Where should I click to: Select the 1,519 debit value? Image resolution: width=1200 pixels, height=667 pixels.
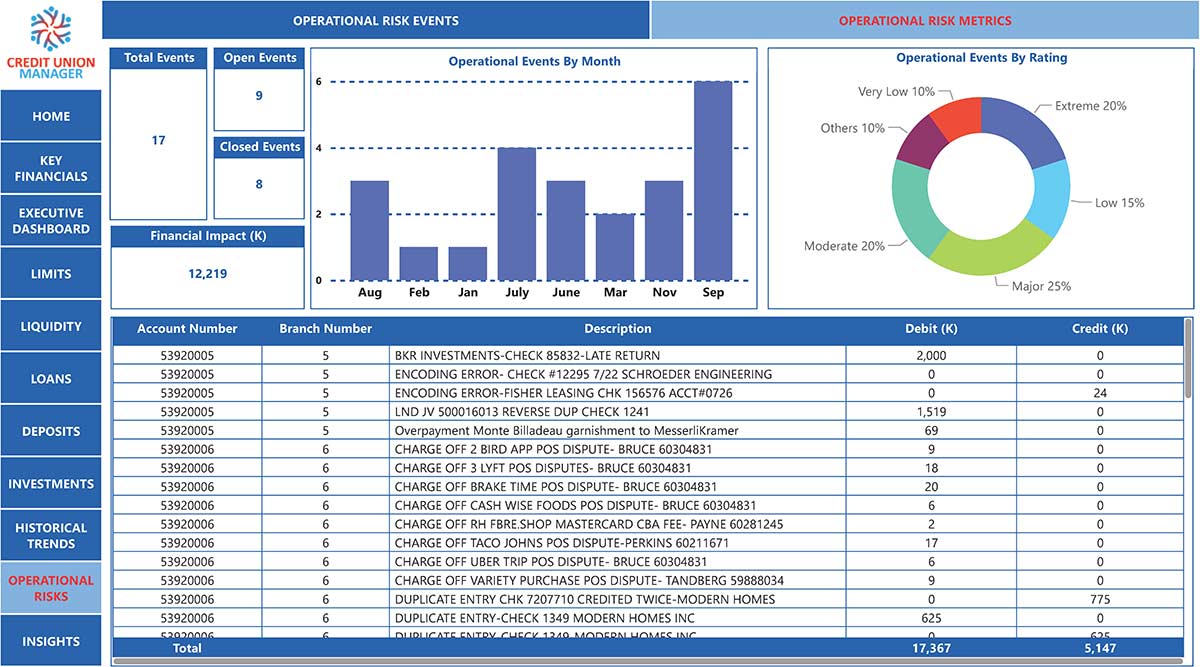[x=931, y=412]
